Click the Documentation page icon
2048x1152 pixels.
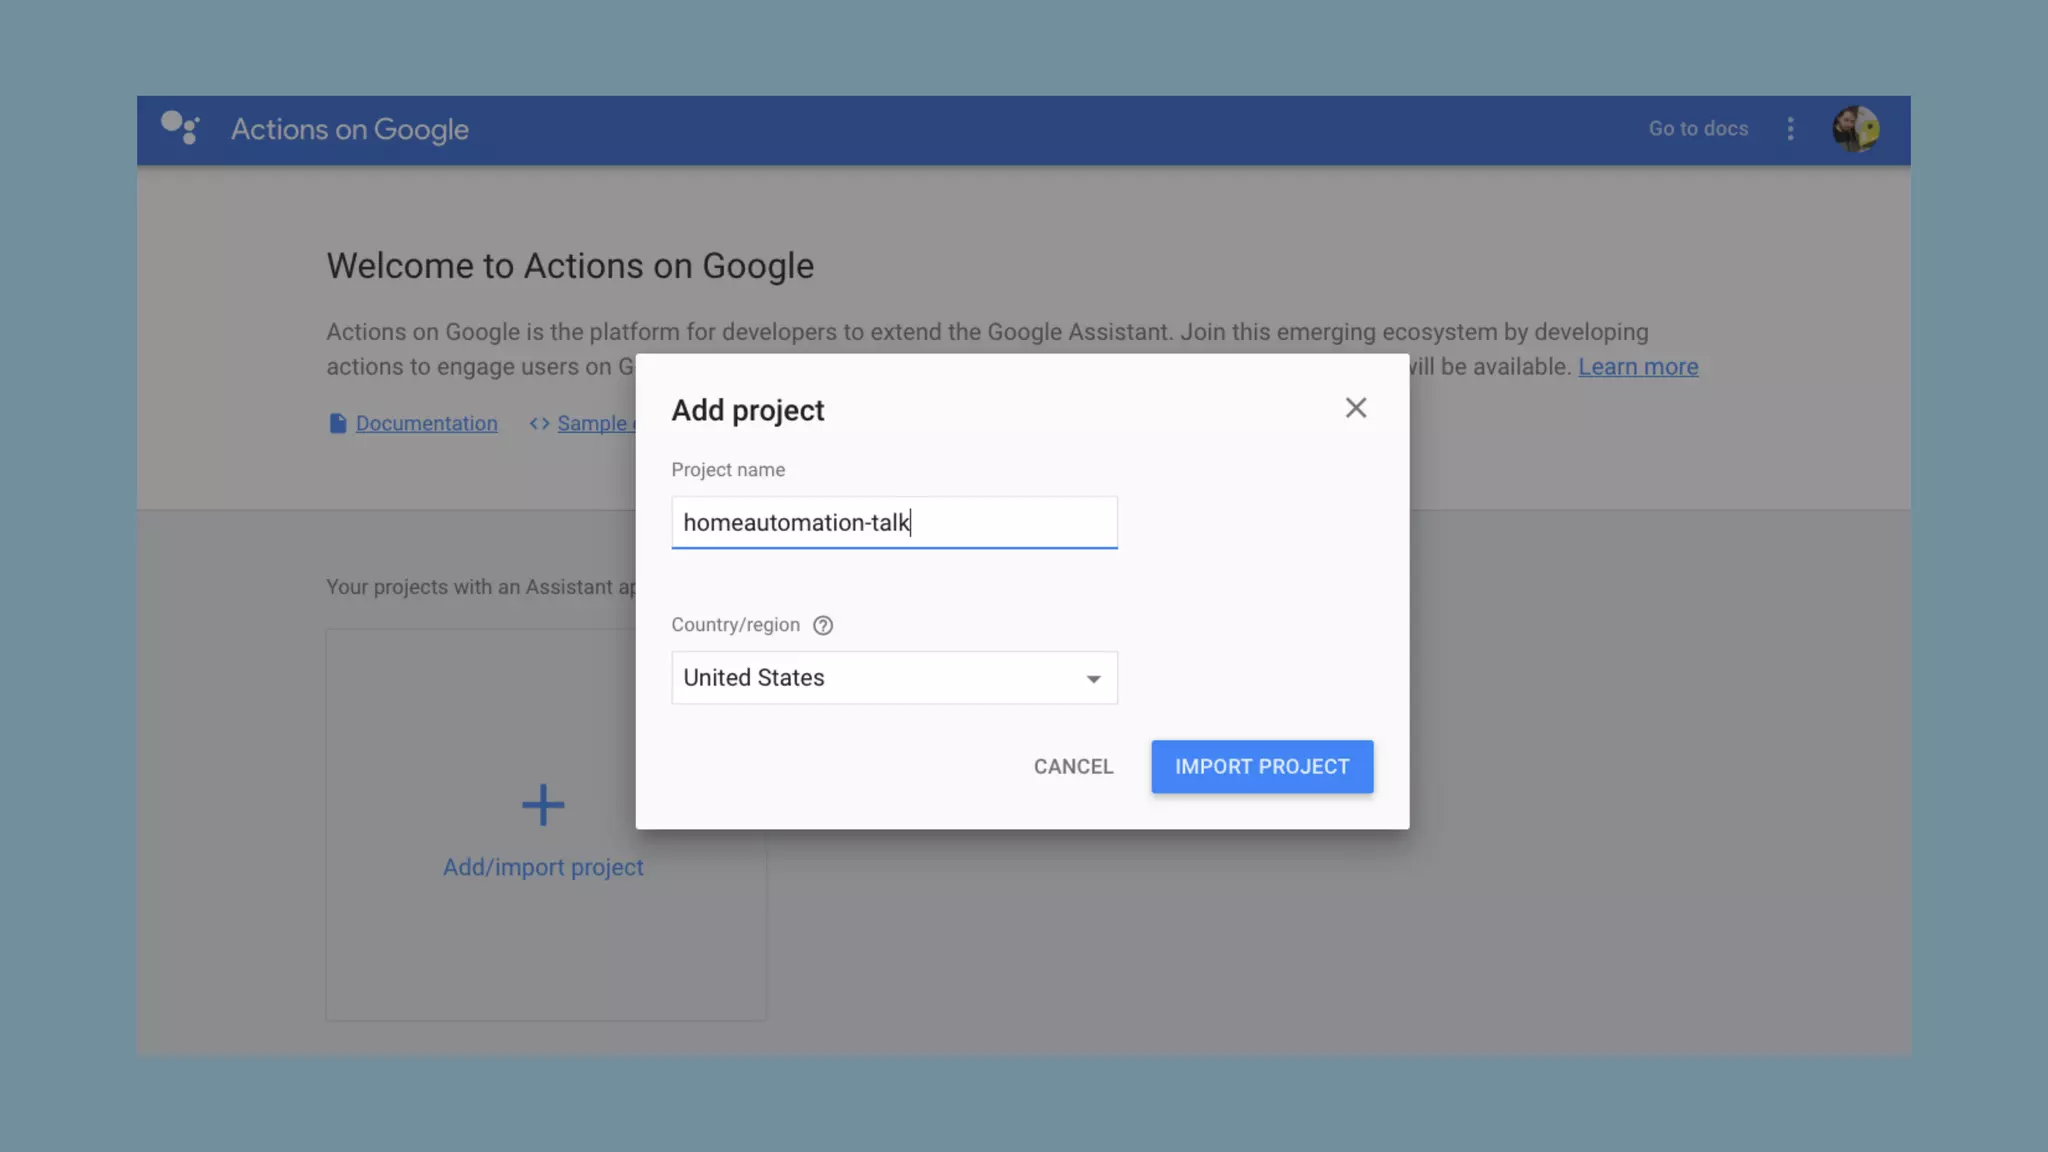pyautogui.click(x=338, y=424)
